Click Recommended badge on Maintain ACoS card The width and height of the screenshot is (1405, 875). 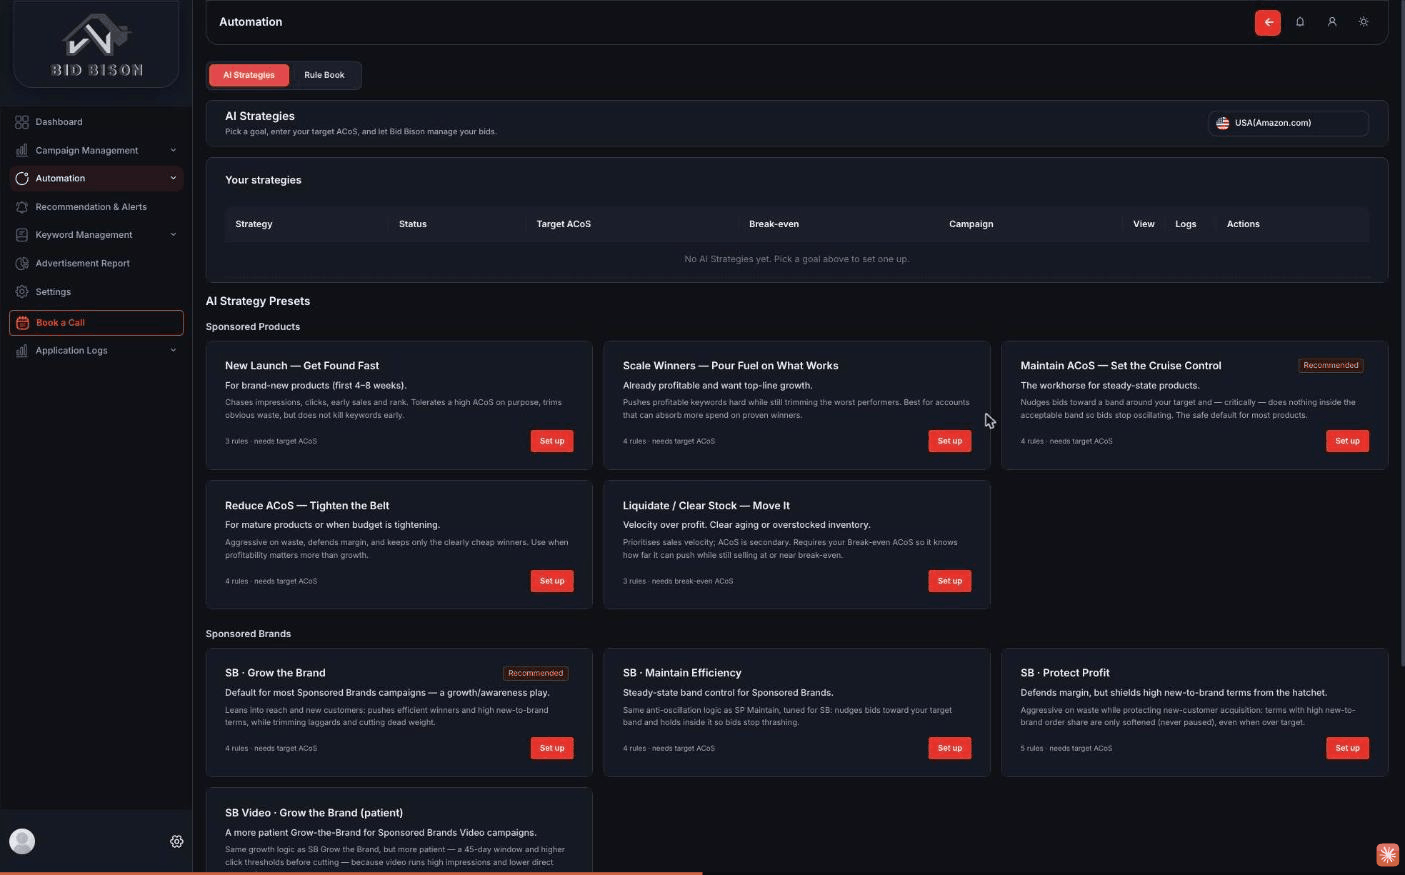coord(1331,366)
